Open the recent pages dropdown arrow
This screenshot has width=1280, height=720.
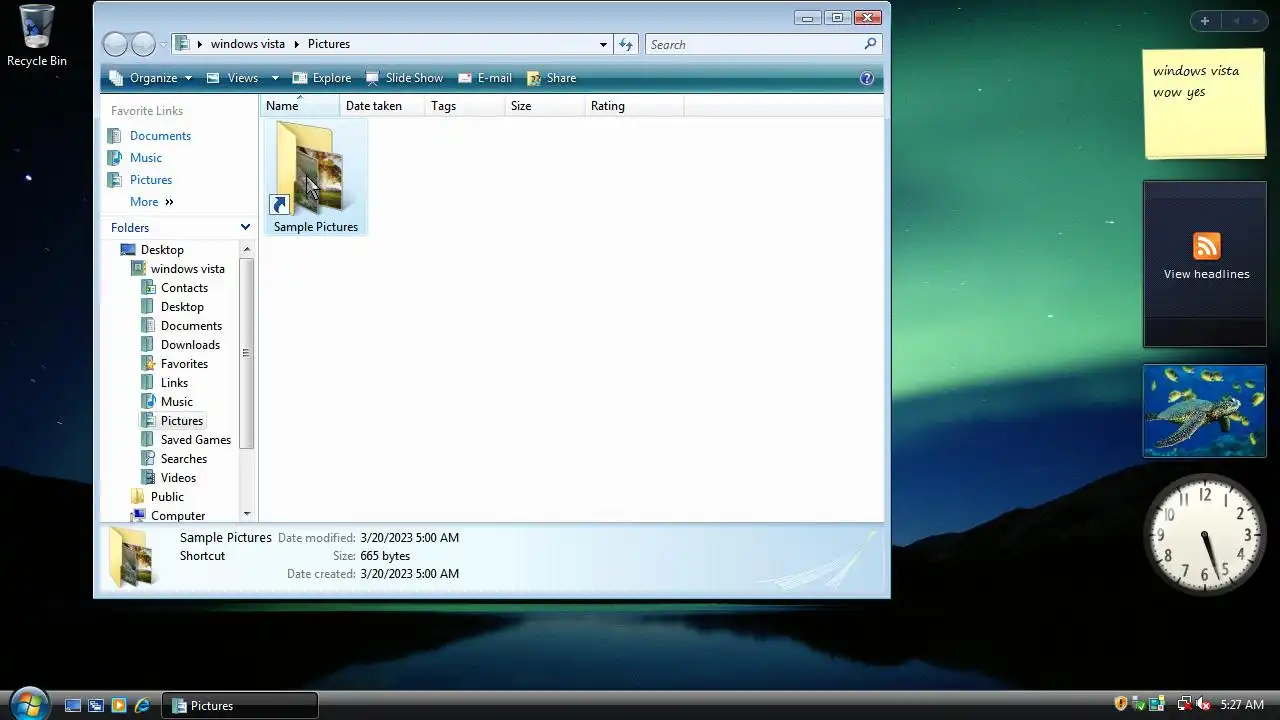[x=163, y=45]
